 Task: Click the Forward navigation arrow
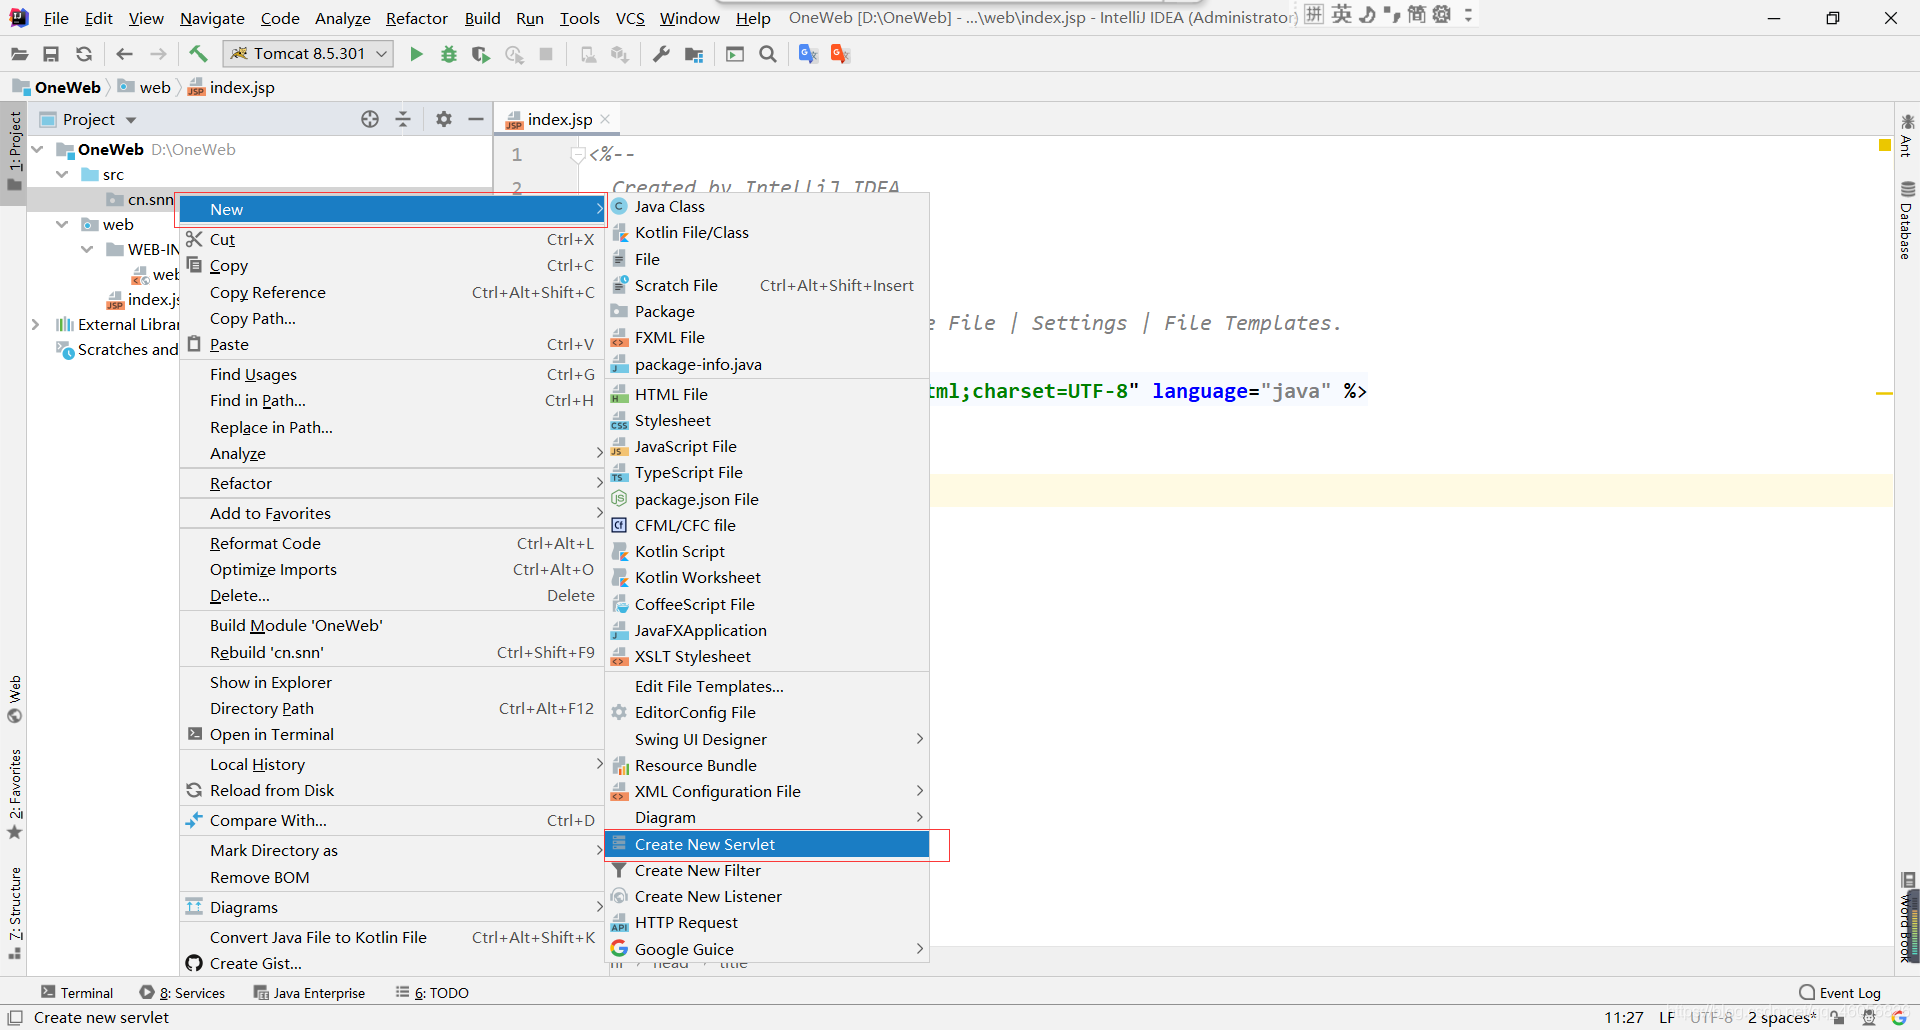[158, 54]
